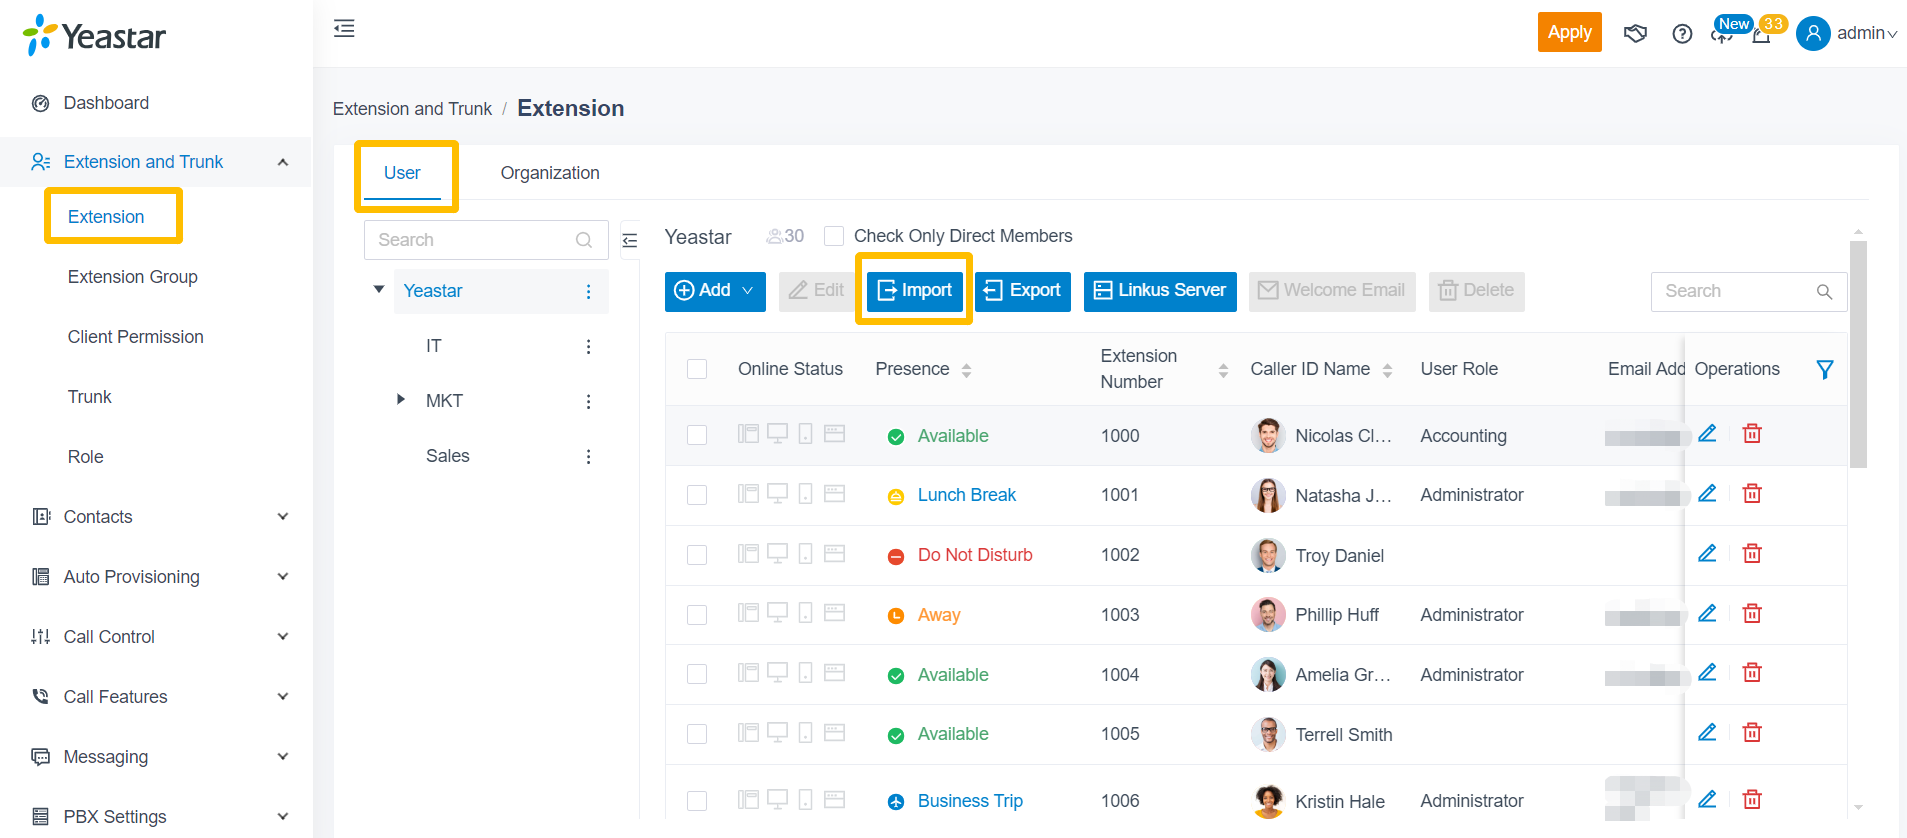The height and width of the screenshot is (838, 1907).
Task: Expand the PBX Settings sidebar menu
Action: pyautogui.click(x=283, y=817)
